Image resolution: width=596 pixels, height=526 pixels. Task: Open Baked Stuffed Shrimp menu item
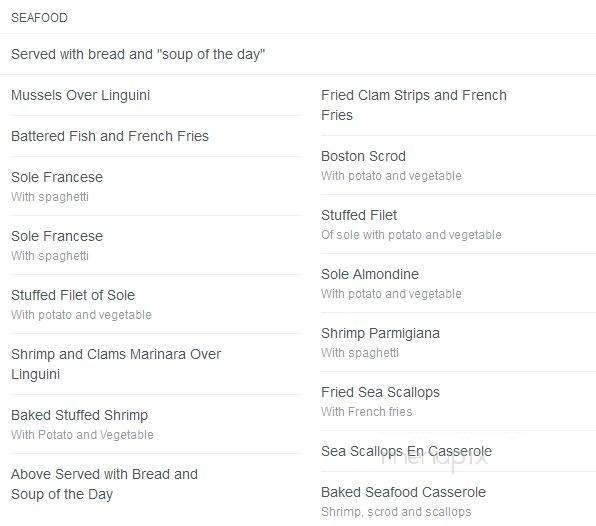[79, 415]
